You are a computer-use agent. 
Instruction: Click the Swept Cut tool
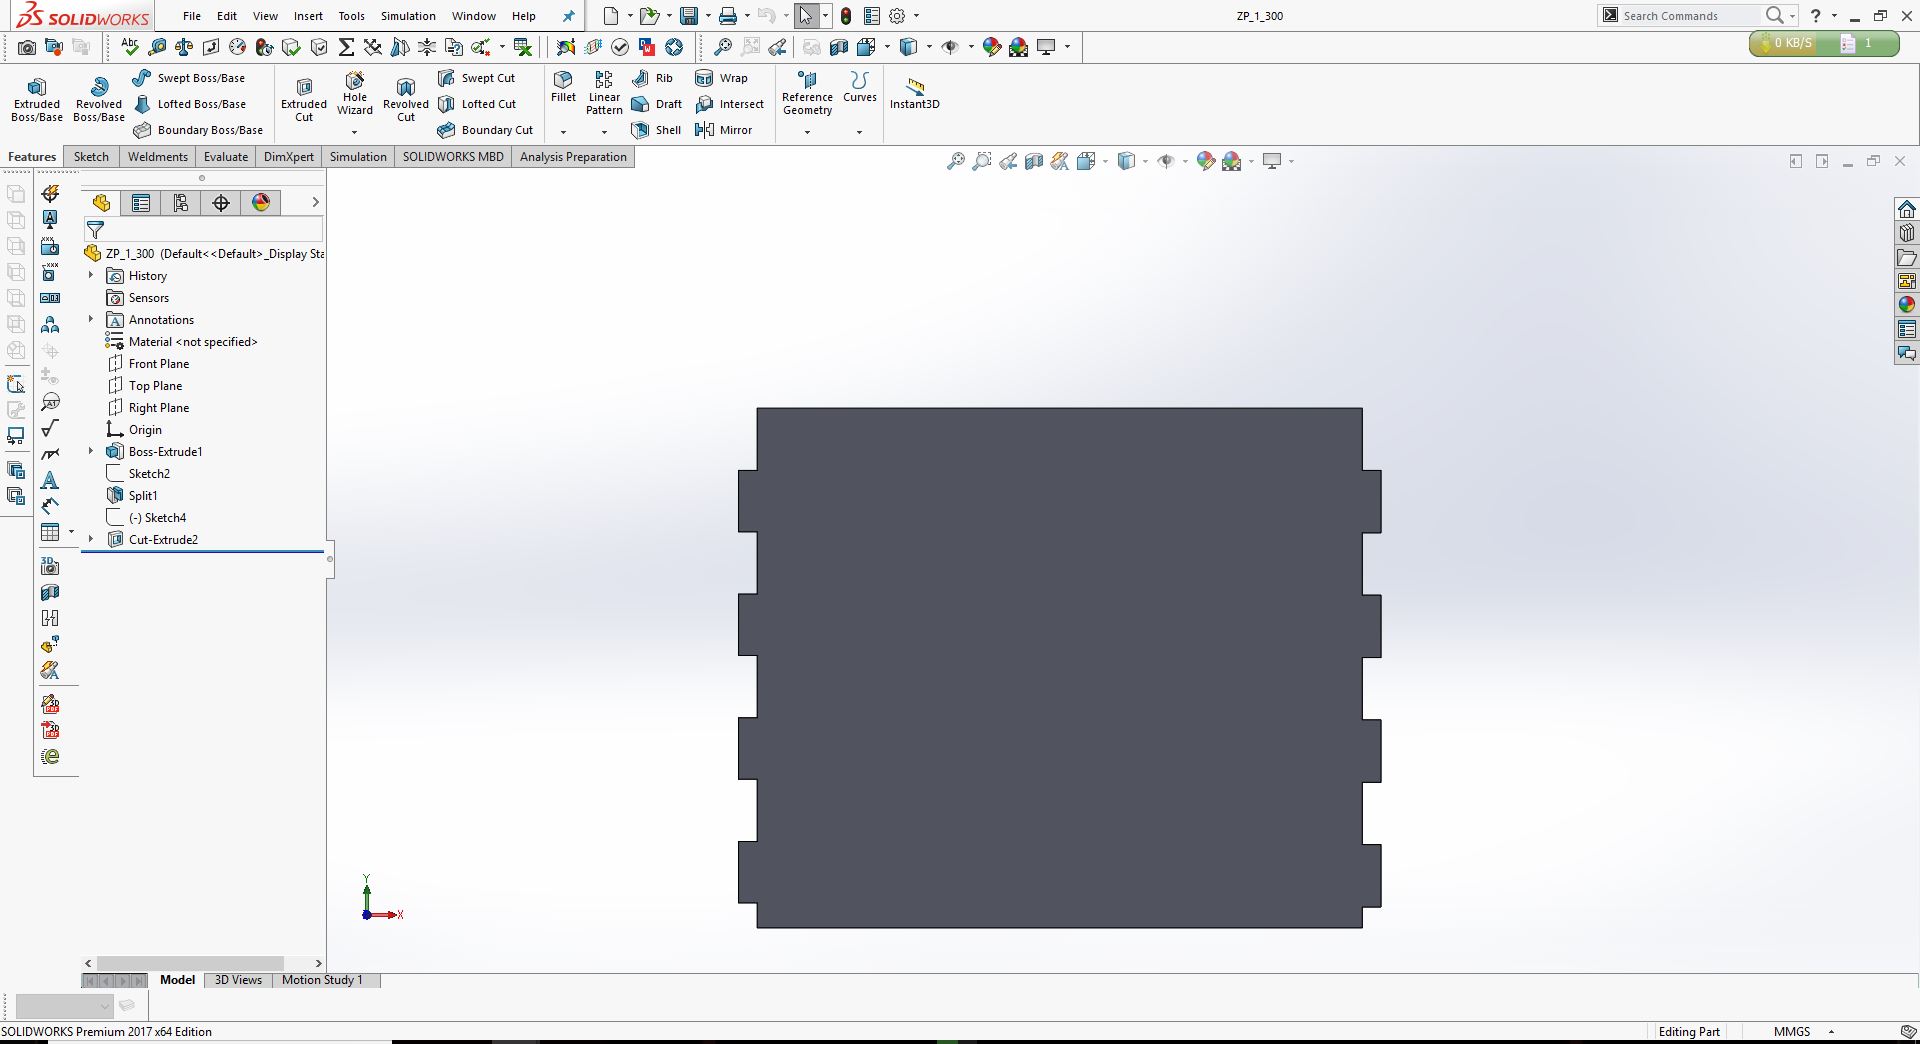pyautogui.click(x=476, y=78)
